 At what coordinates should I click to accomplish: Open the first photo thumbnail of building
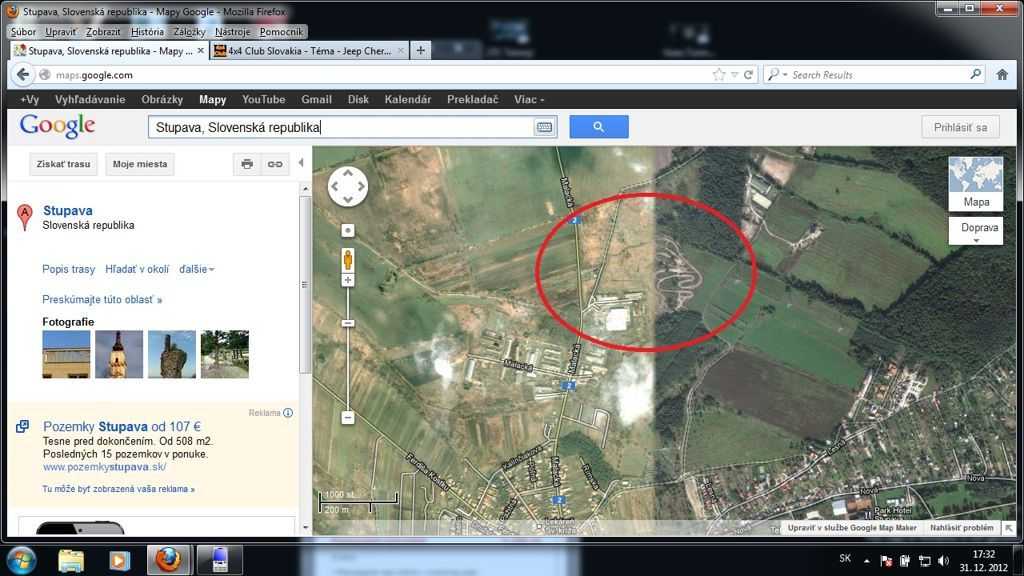click(67, 354)
